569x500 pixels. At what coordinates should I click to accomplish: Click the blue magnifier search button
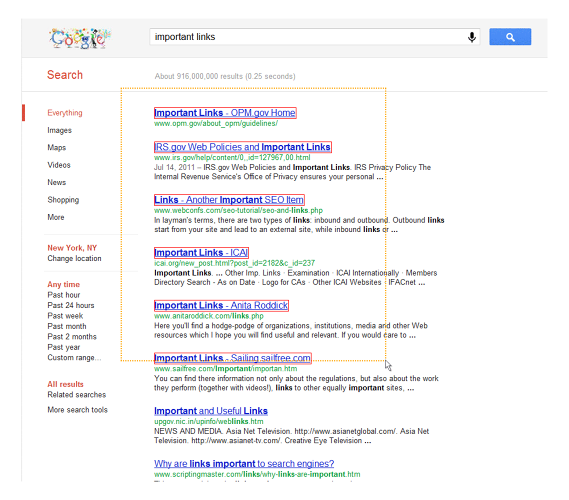point(510,37)
